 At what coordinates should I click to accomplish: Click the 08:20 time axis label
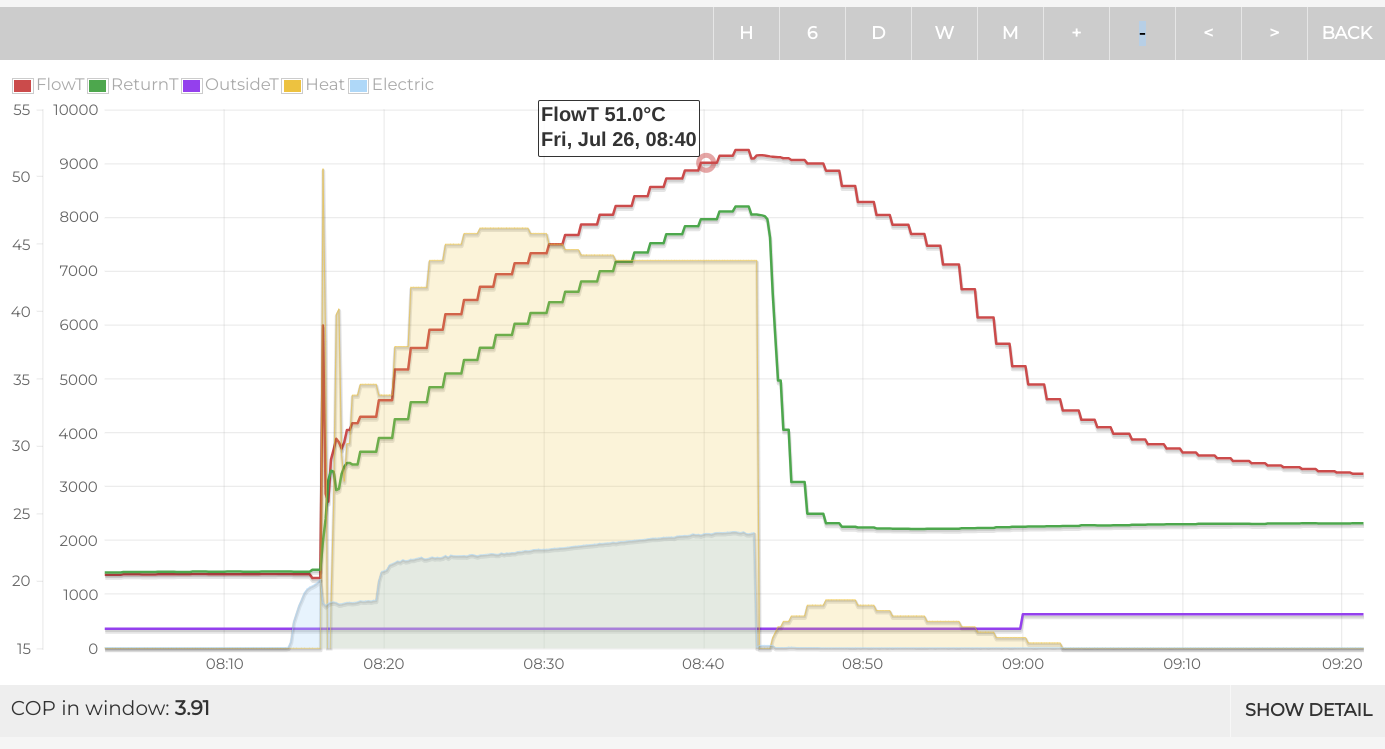(383, 664)
